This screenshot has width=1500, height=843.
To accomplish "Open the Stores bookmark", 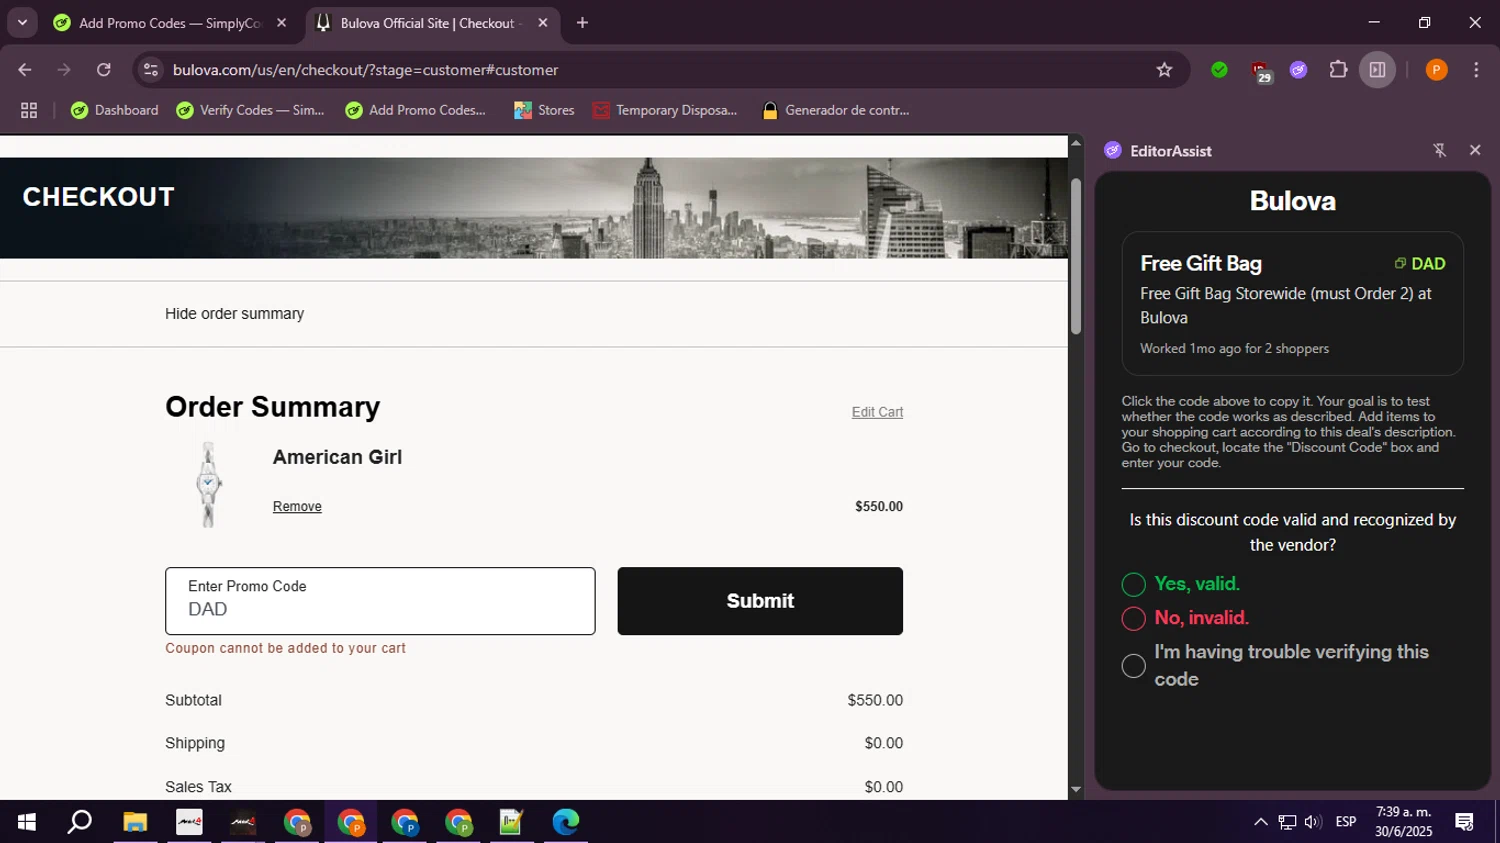I will [x=544, y=110].
